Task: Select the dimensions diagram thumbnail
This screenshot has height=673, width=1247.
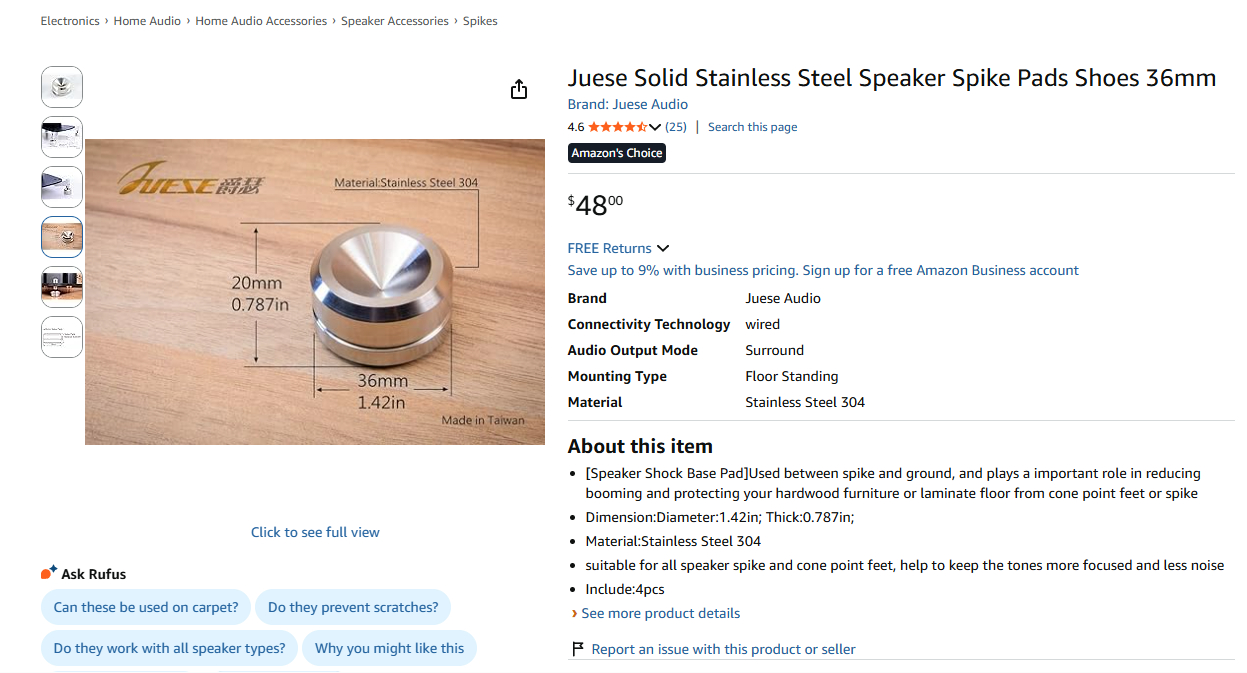Action: coord(62,237)
